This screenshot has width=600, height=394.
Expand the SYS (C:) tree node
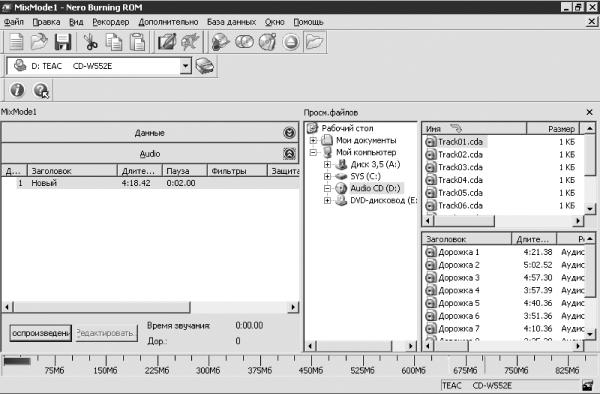pos(327,176)
